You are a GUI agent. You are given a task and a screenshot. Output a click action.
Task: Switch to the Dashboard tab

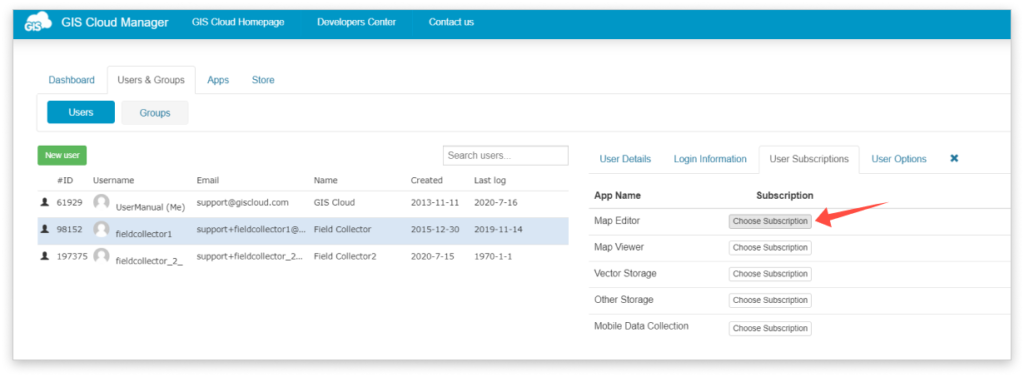71,80
